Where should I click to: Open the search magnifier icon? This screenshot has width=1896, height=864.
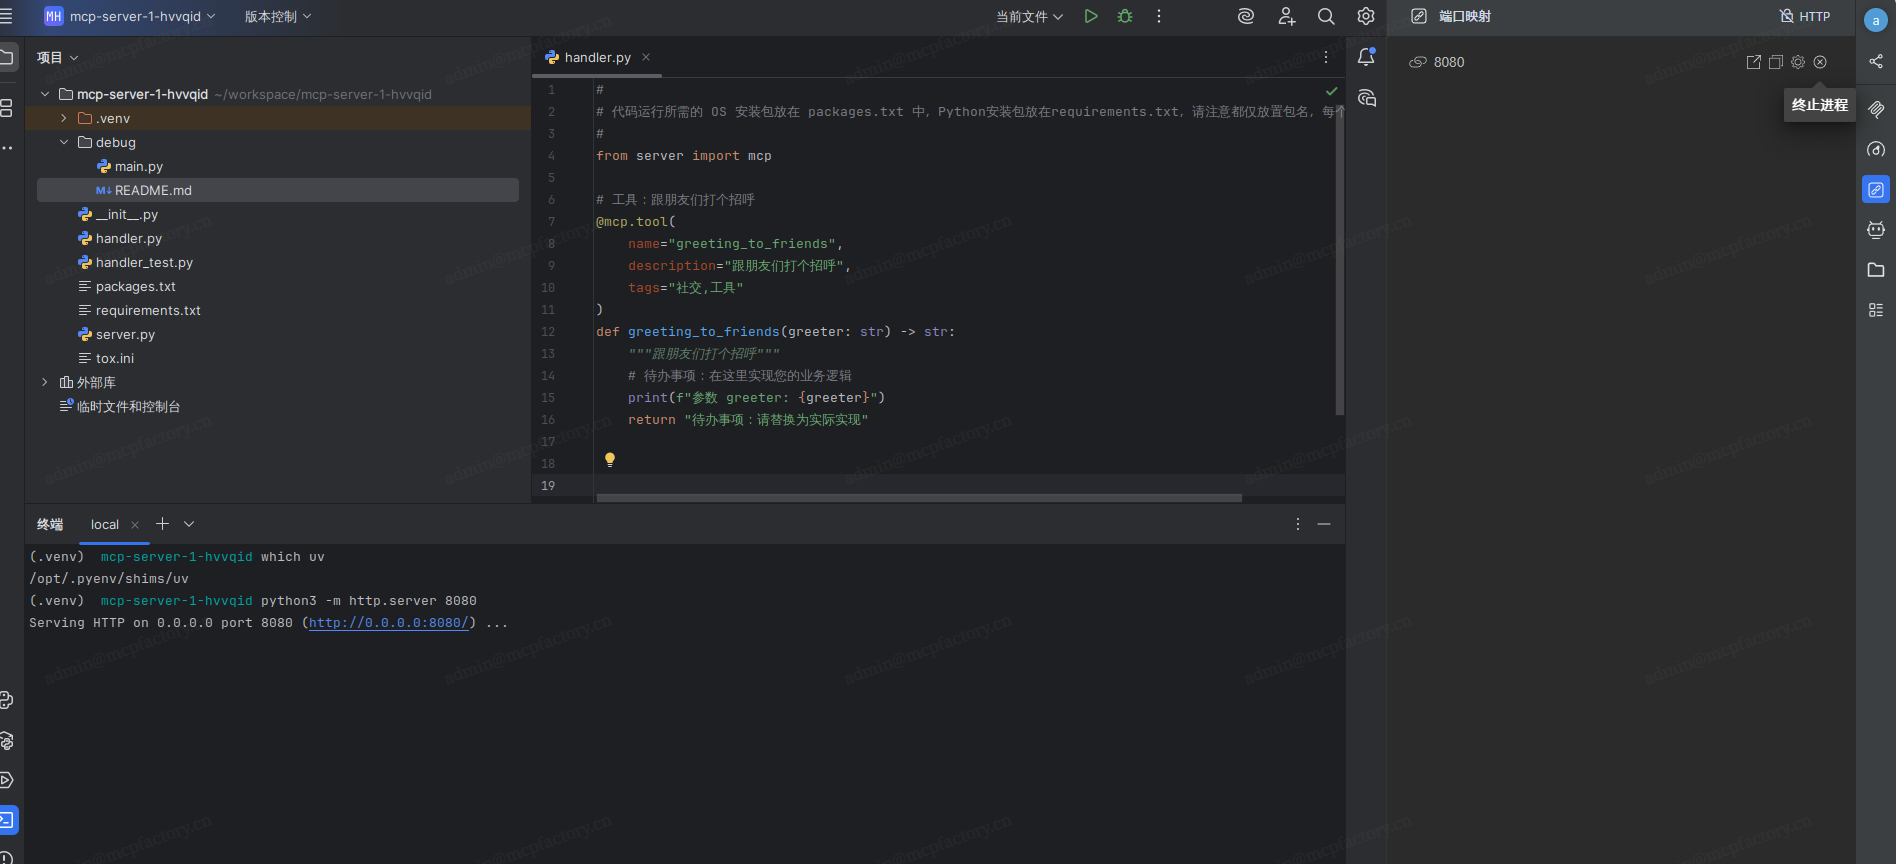[x=1326, y=16]
